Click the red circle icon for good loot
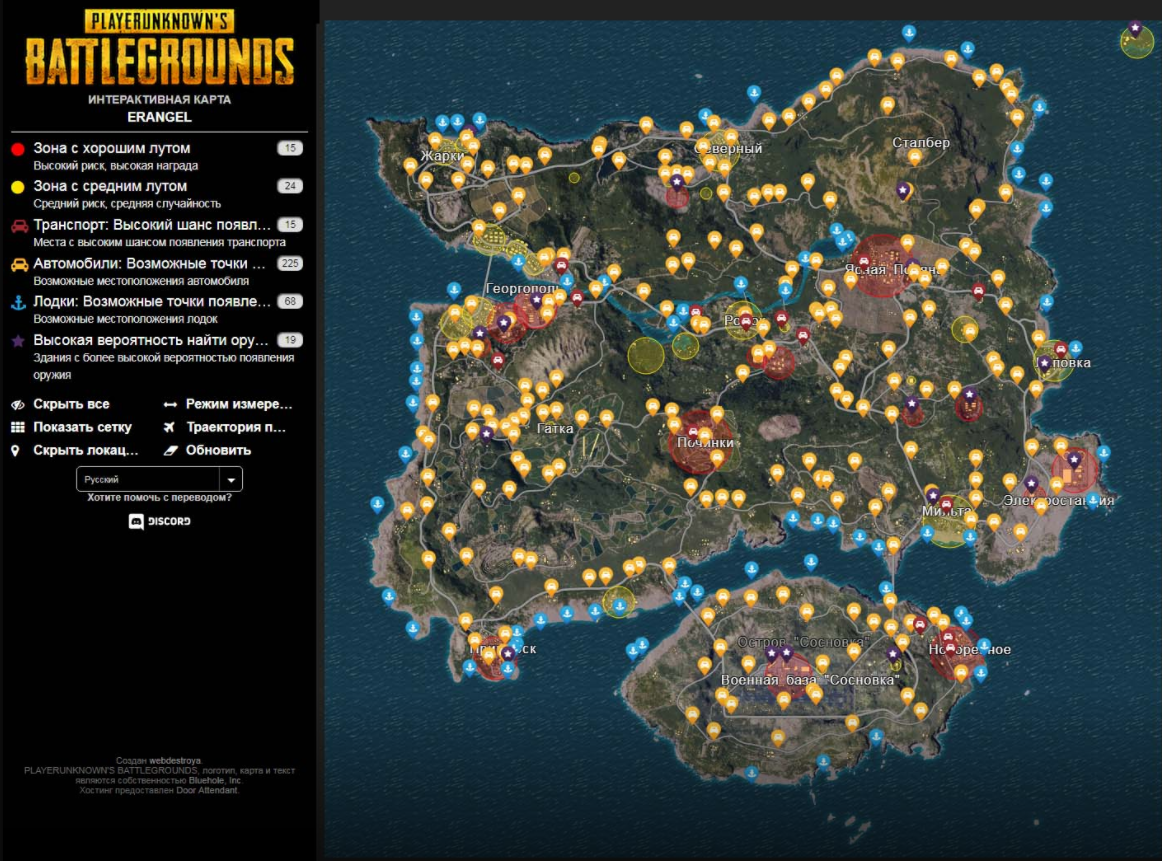This screenshot has width=1162, height=861. click(x=18, y=149)
